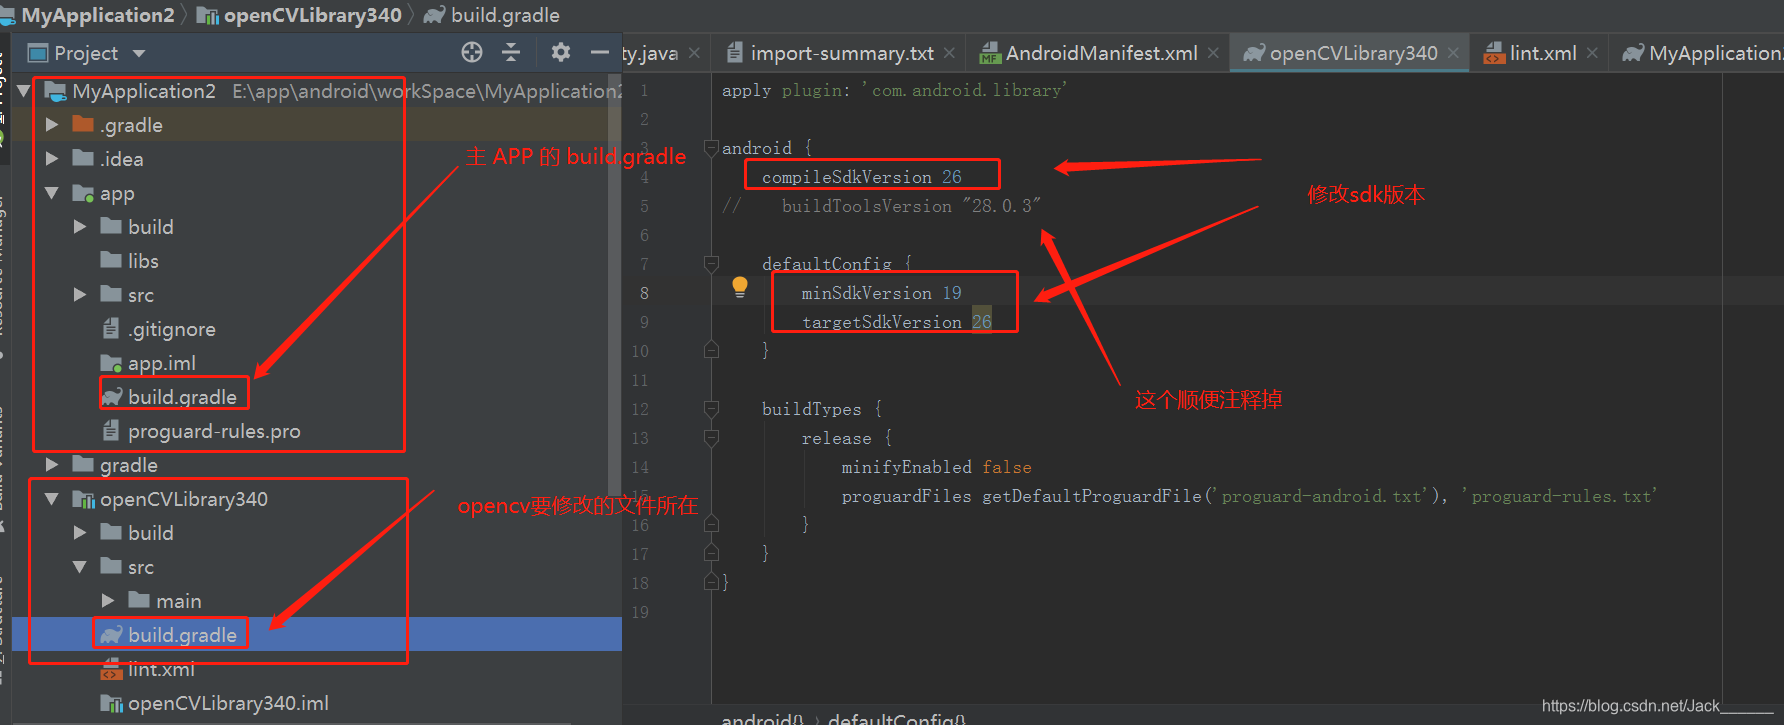Hide the Project panel with minimize icon
1784x725 pixels.
(600, 52)
